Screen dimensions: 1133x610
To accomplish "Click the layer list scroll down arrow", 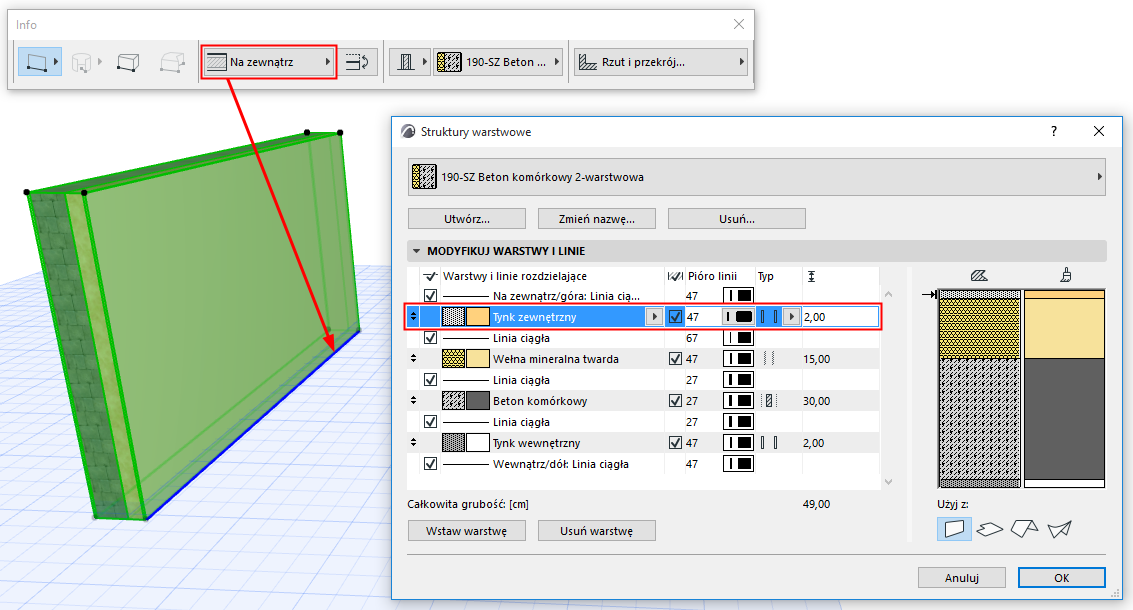I will [889, 481].
